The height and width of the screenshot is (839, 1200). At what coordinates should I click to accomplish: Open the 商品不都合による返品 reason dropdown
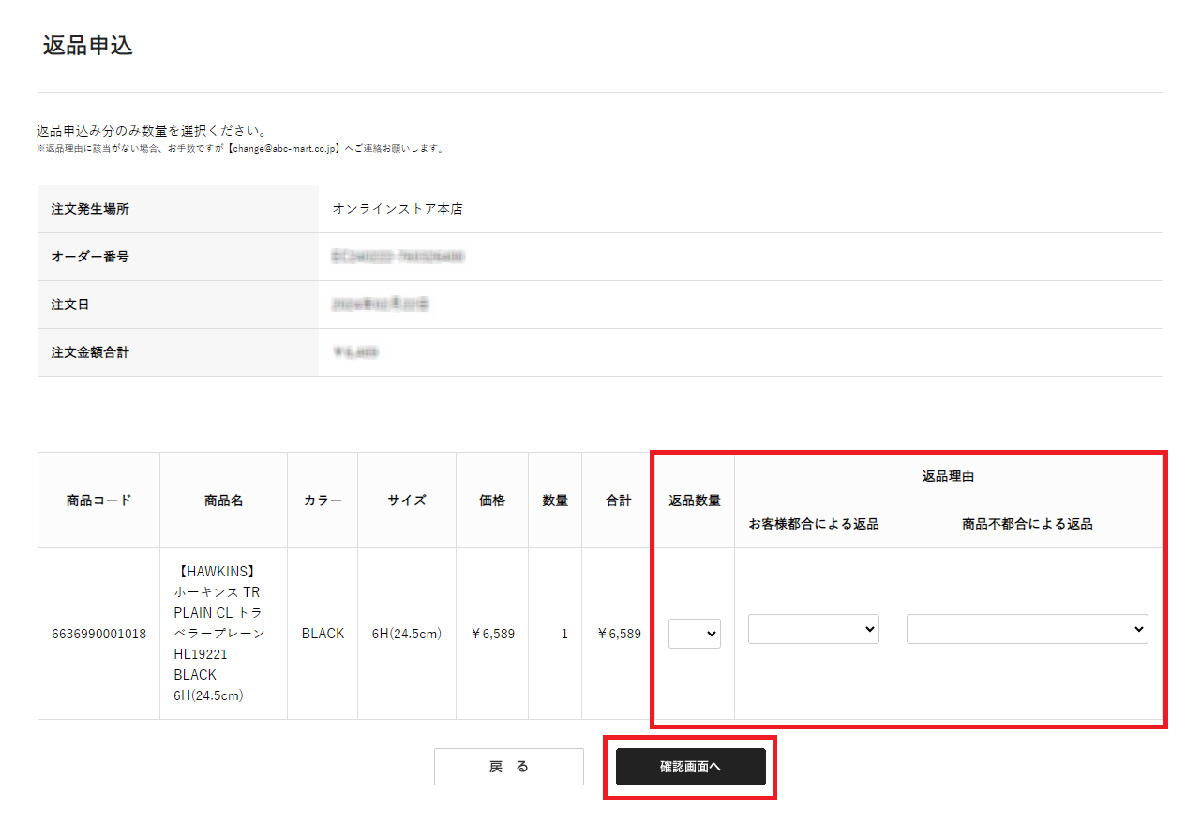pyautogui.click(x=1026, y=629)
